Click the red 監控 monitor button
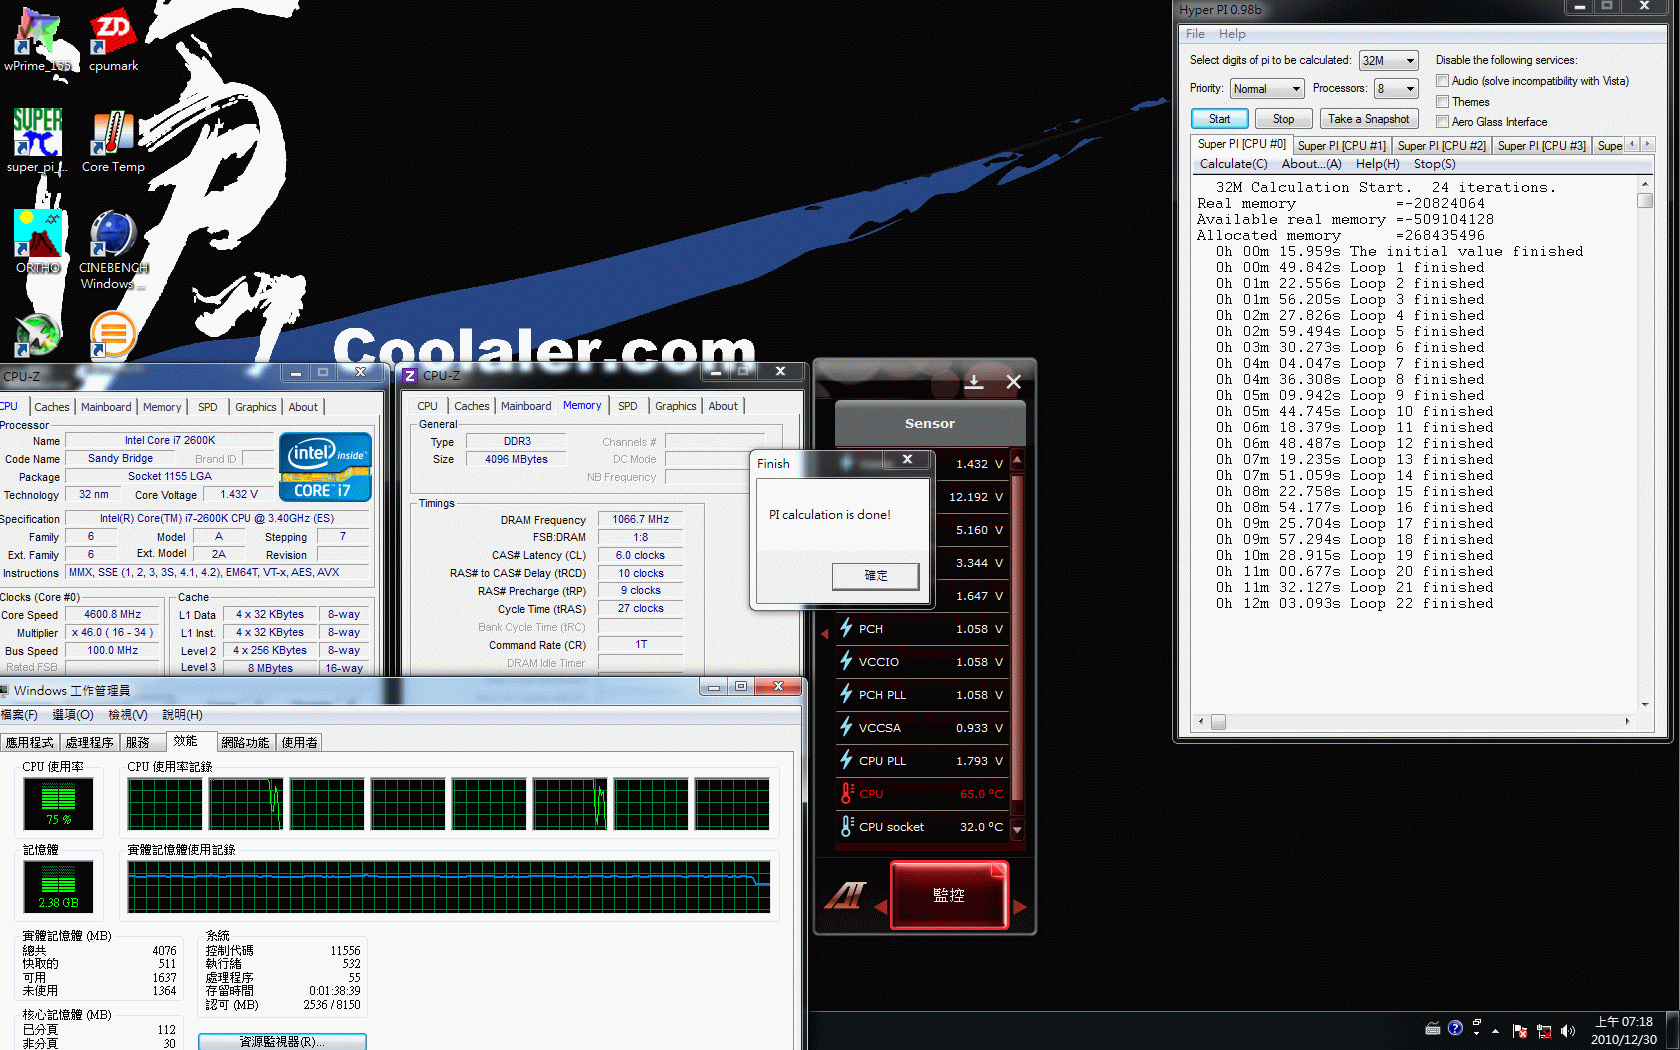 948,895
